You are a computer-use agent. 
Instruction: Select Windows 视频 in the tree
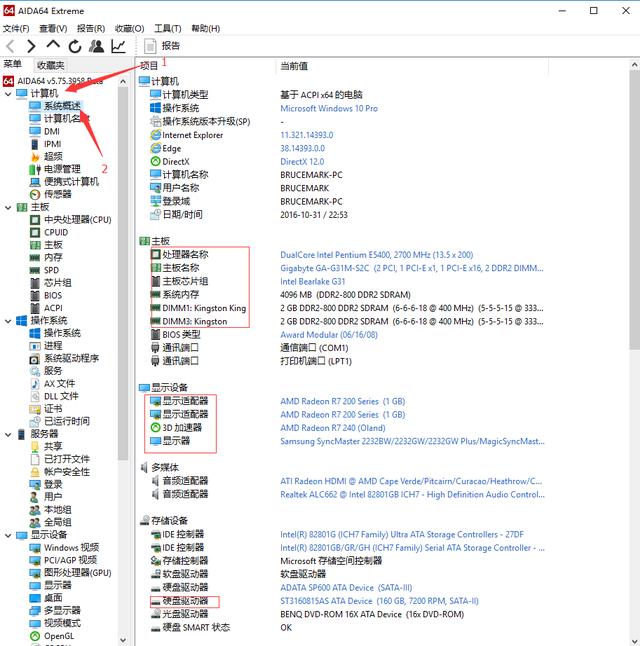(71, 548)
